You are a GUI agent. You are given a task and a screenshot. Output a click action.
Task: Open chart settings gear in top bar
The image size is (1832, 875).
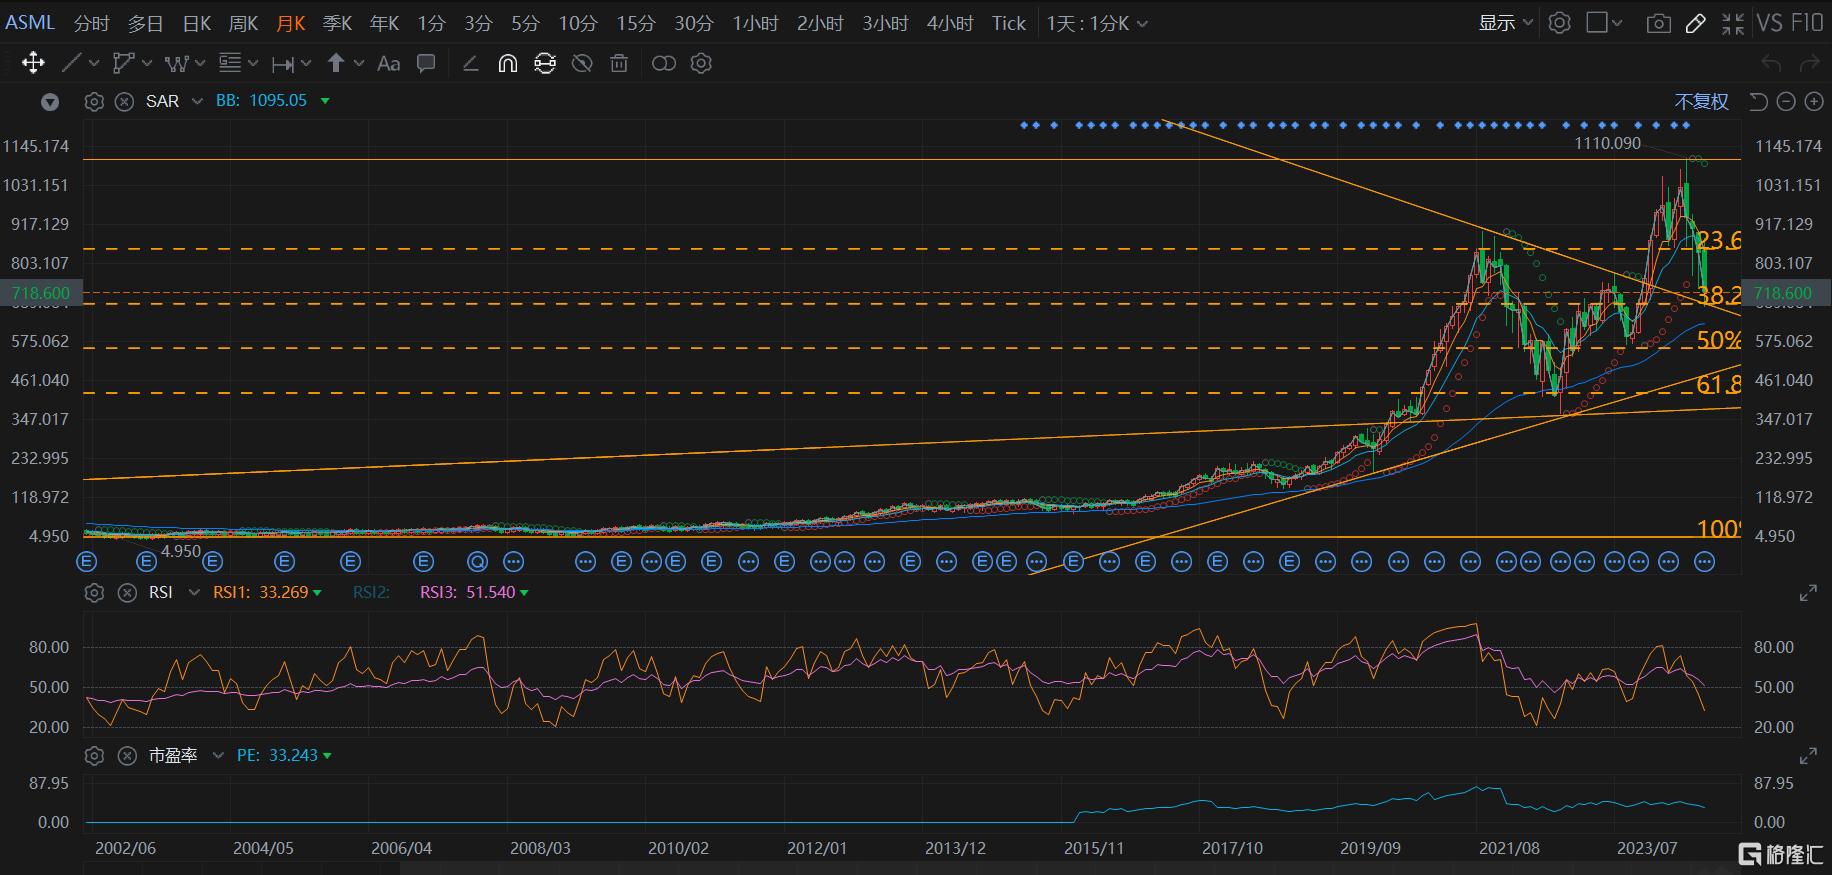(x=1559, y=22)
